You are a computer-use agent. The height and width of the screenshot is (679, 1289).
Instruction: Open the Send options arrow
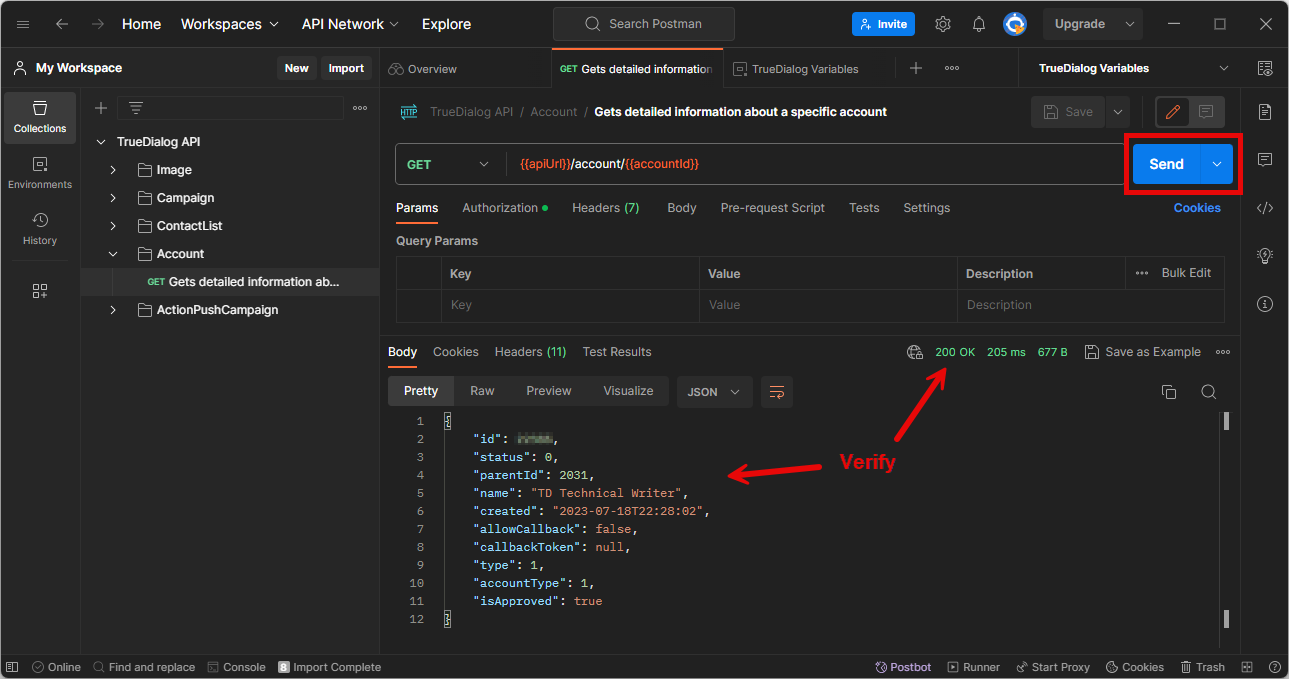(1217, 164)
